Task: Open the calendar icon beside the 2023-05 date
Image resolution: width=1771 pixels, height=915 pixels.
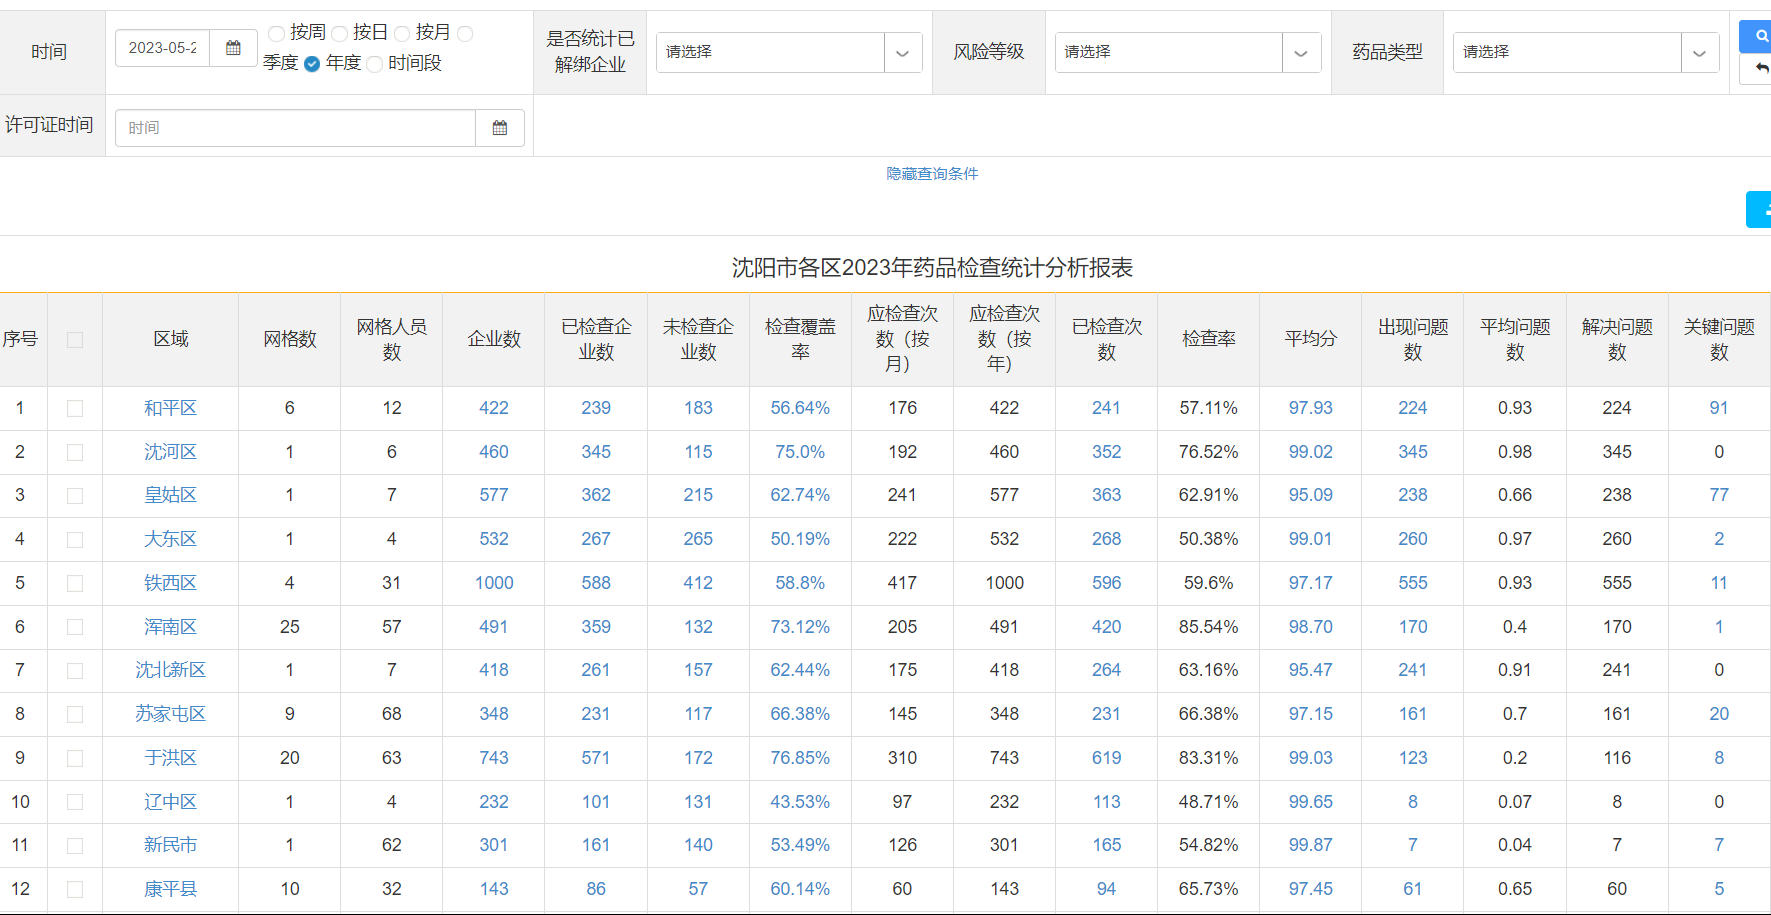Action: (x=233, y=48)
